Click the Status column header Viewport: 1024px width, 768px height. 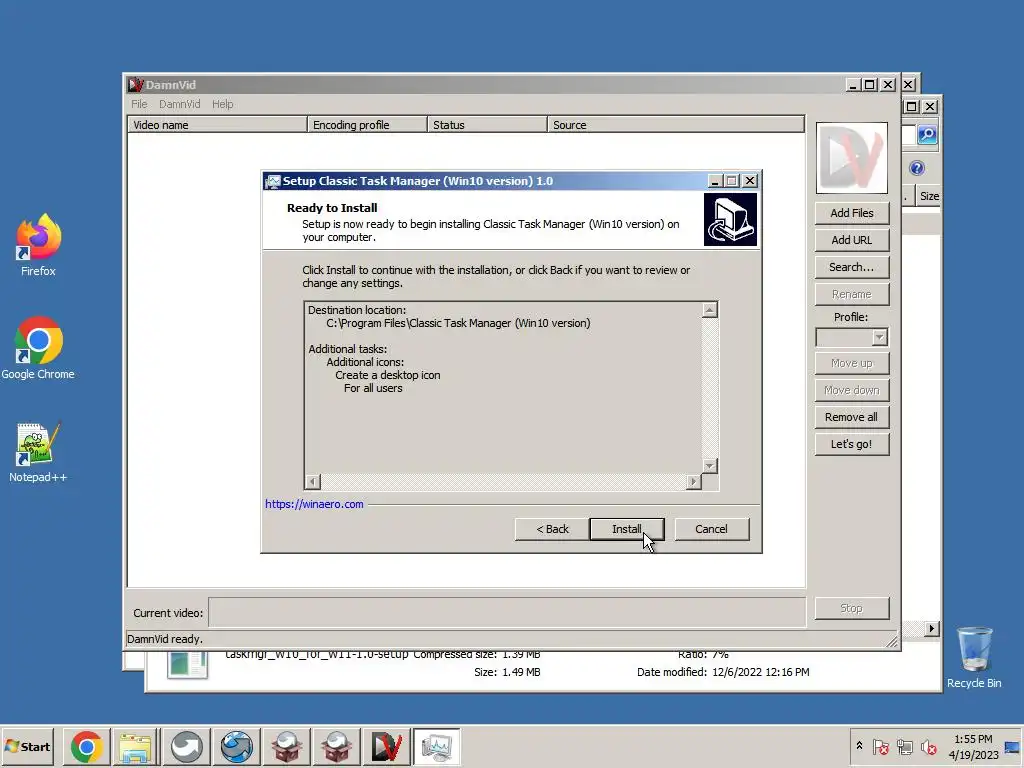pos(487,125)
